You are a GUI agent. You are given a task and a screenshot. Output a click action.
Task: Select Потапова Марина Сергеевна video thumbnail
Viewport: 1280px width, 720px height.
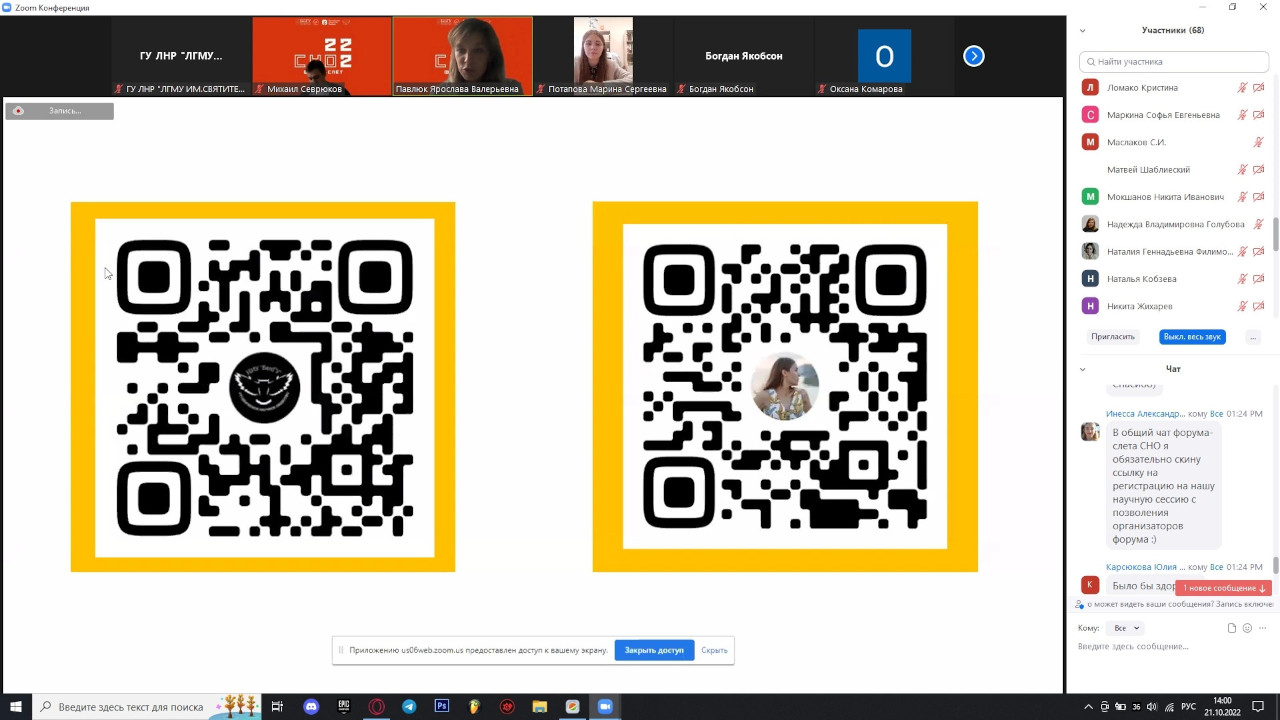coord(603,56)
